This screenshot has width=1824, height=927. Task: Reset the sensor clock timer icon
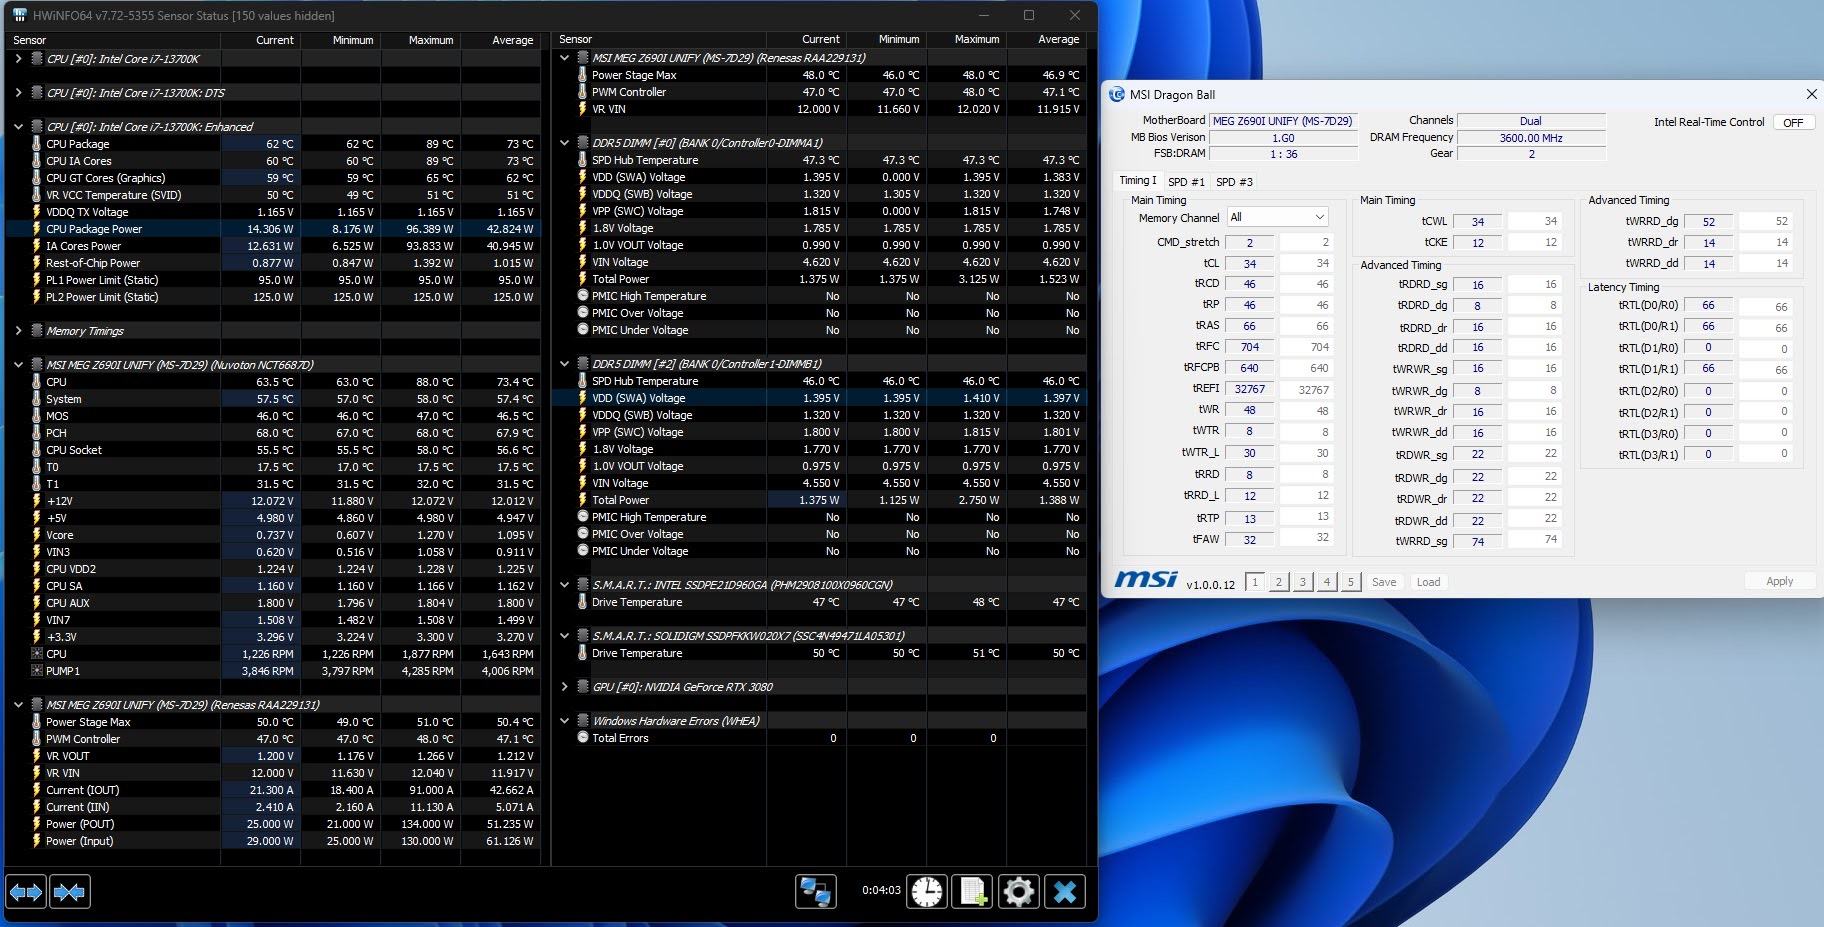[927, 891]
